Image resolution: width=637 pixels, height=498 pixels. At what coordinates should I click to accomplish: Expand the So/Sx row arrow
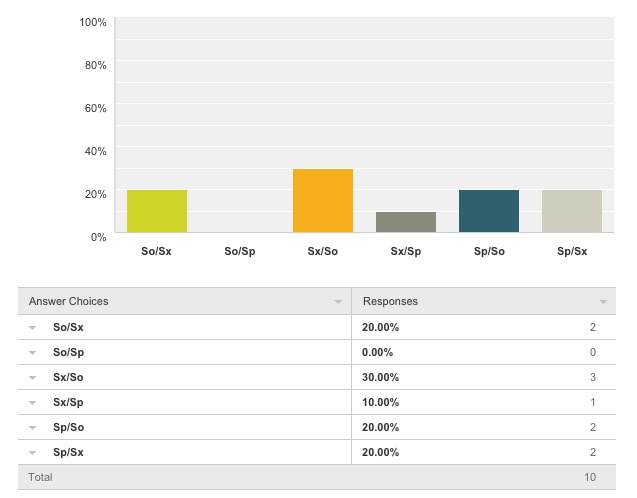(x=32, y=327)
